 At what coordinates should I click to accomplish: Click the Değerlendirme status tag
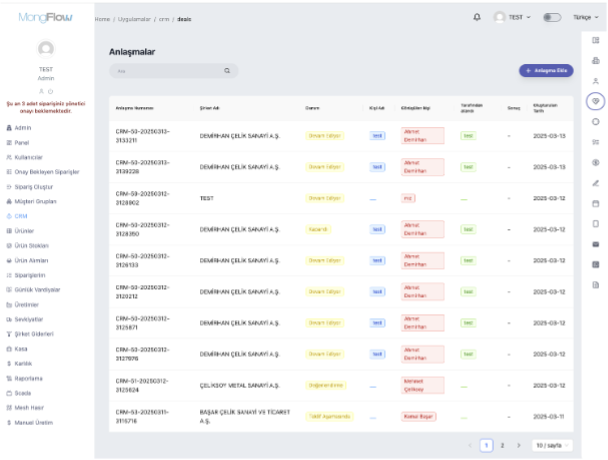326,386
